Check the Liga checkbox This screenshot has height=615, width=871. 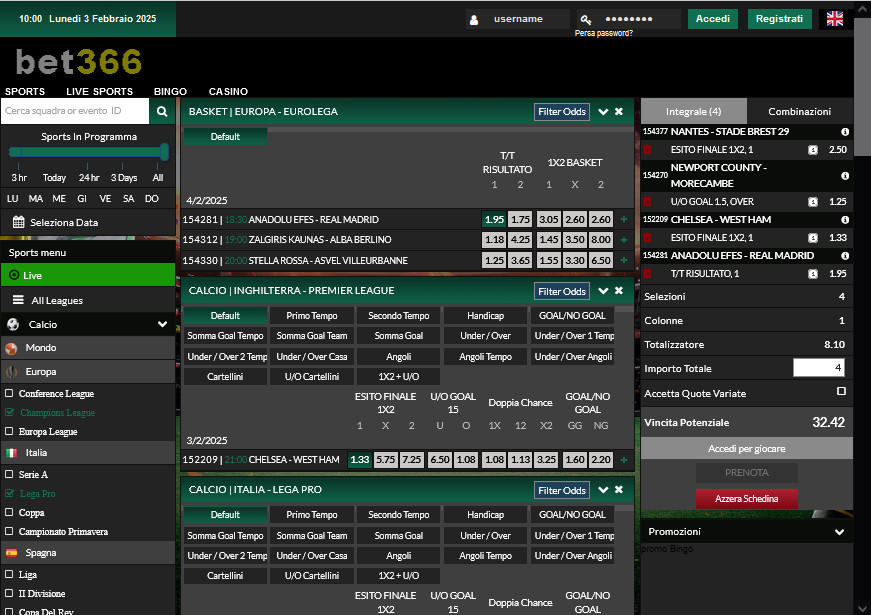[9, 574]
